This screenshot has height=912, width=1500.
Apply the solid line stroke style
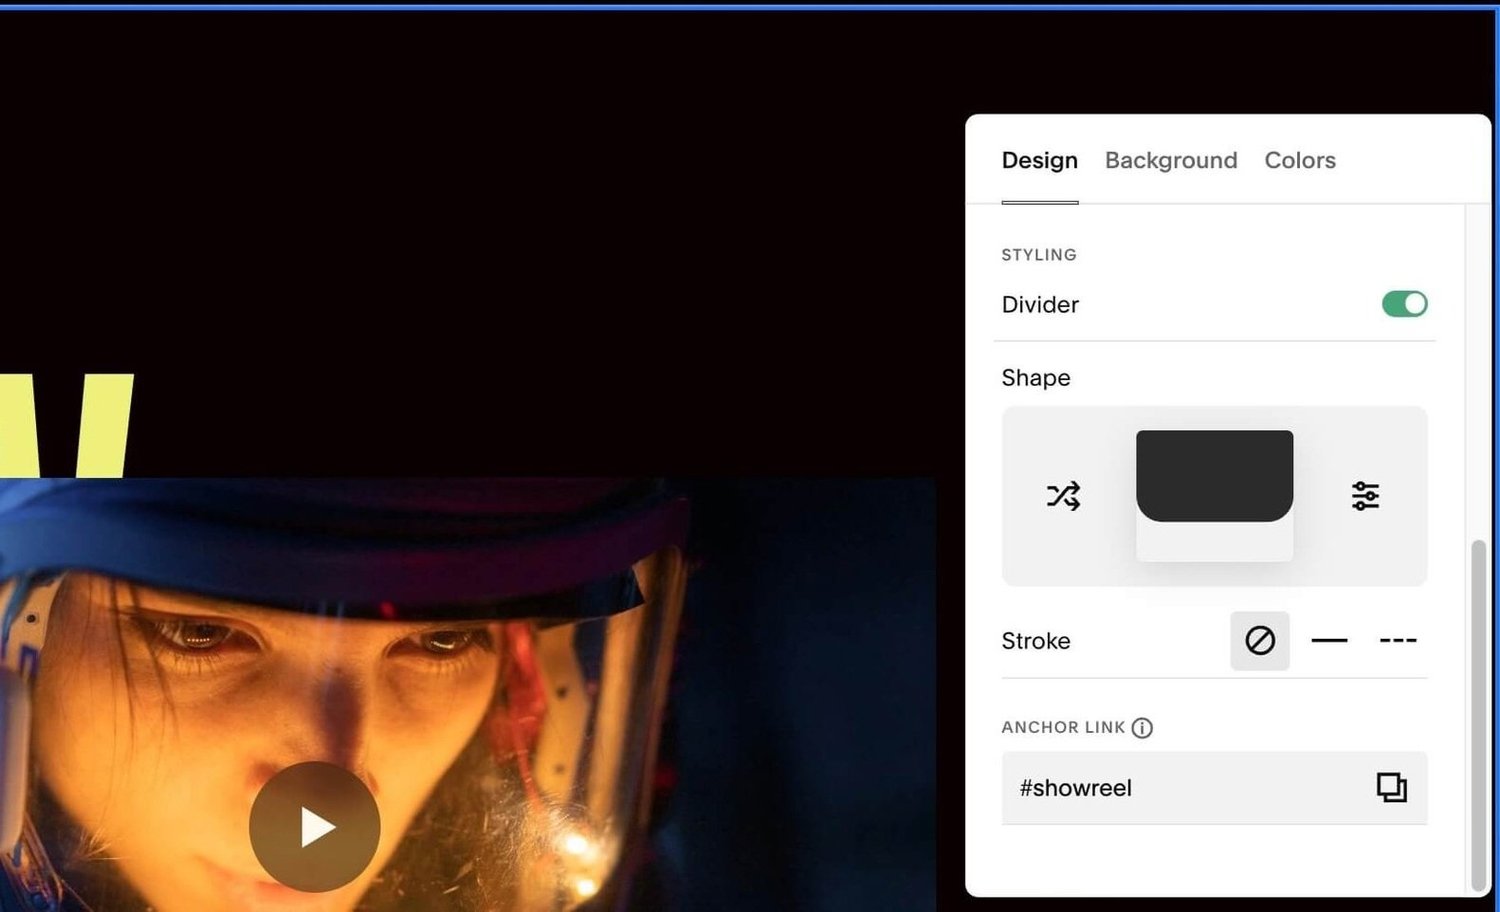click(x=1329, y=640)
